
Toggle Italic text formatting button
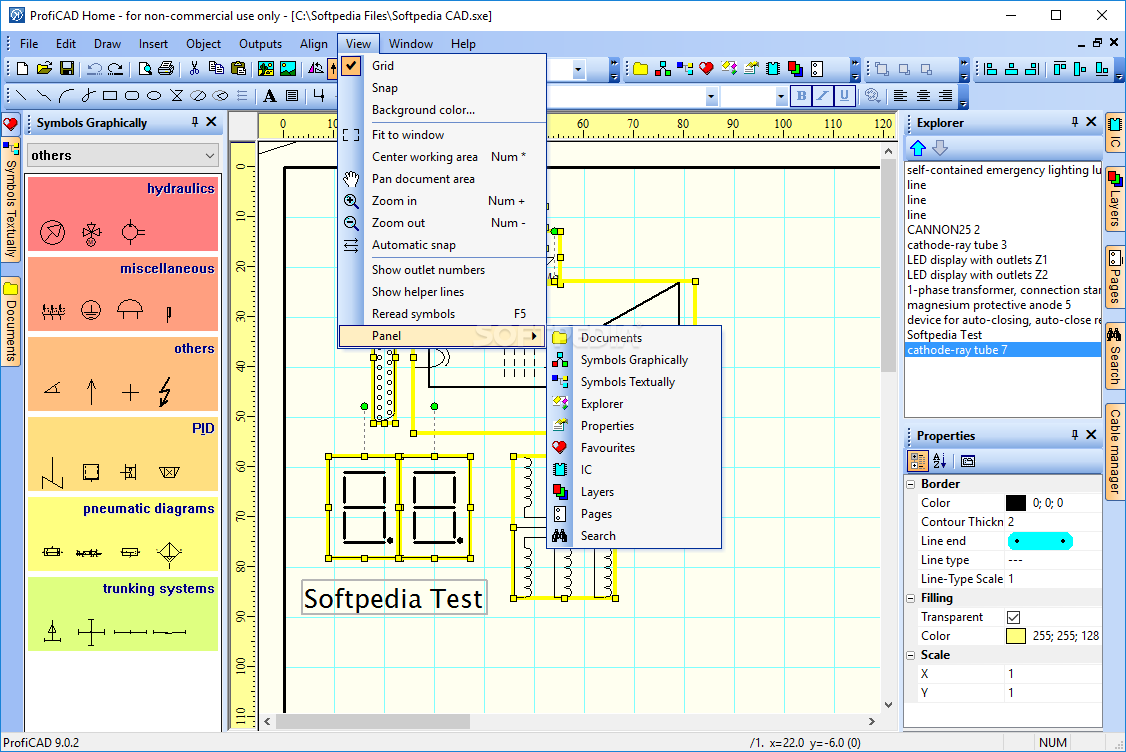(x=823, y=96)
